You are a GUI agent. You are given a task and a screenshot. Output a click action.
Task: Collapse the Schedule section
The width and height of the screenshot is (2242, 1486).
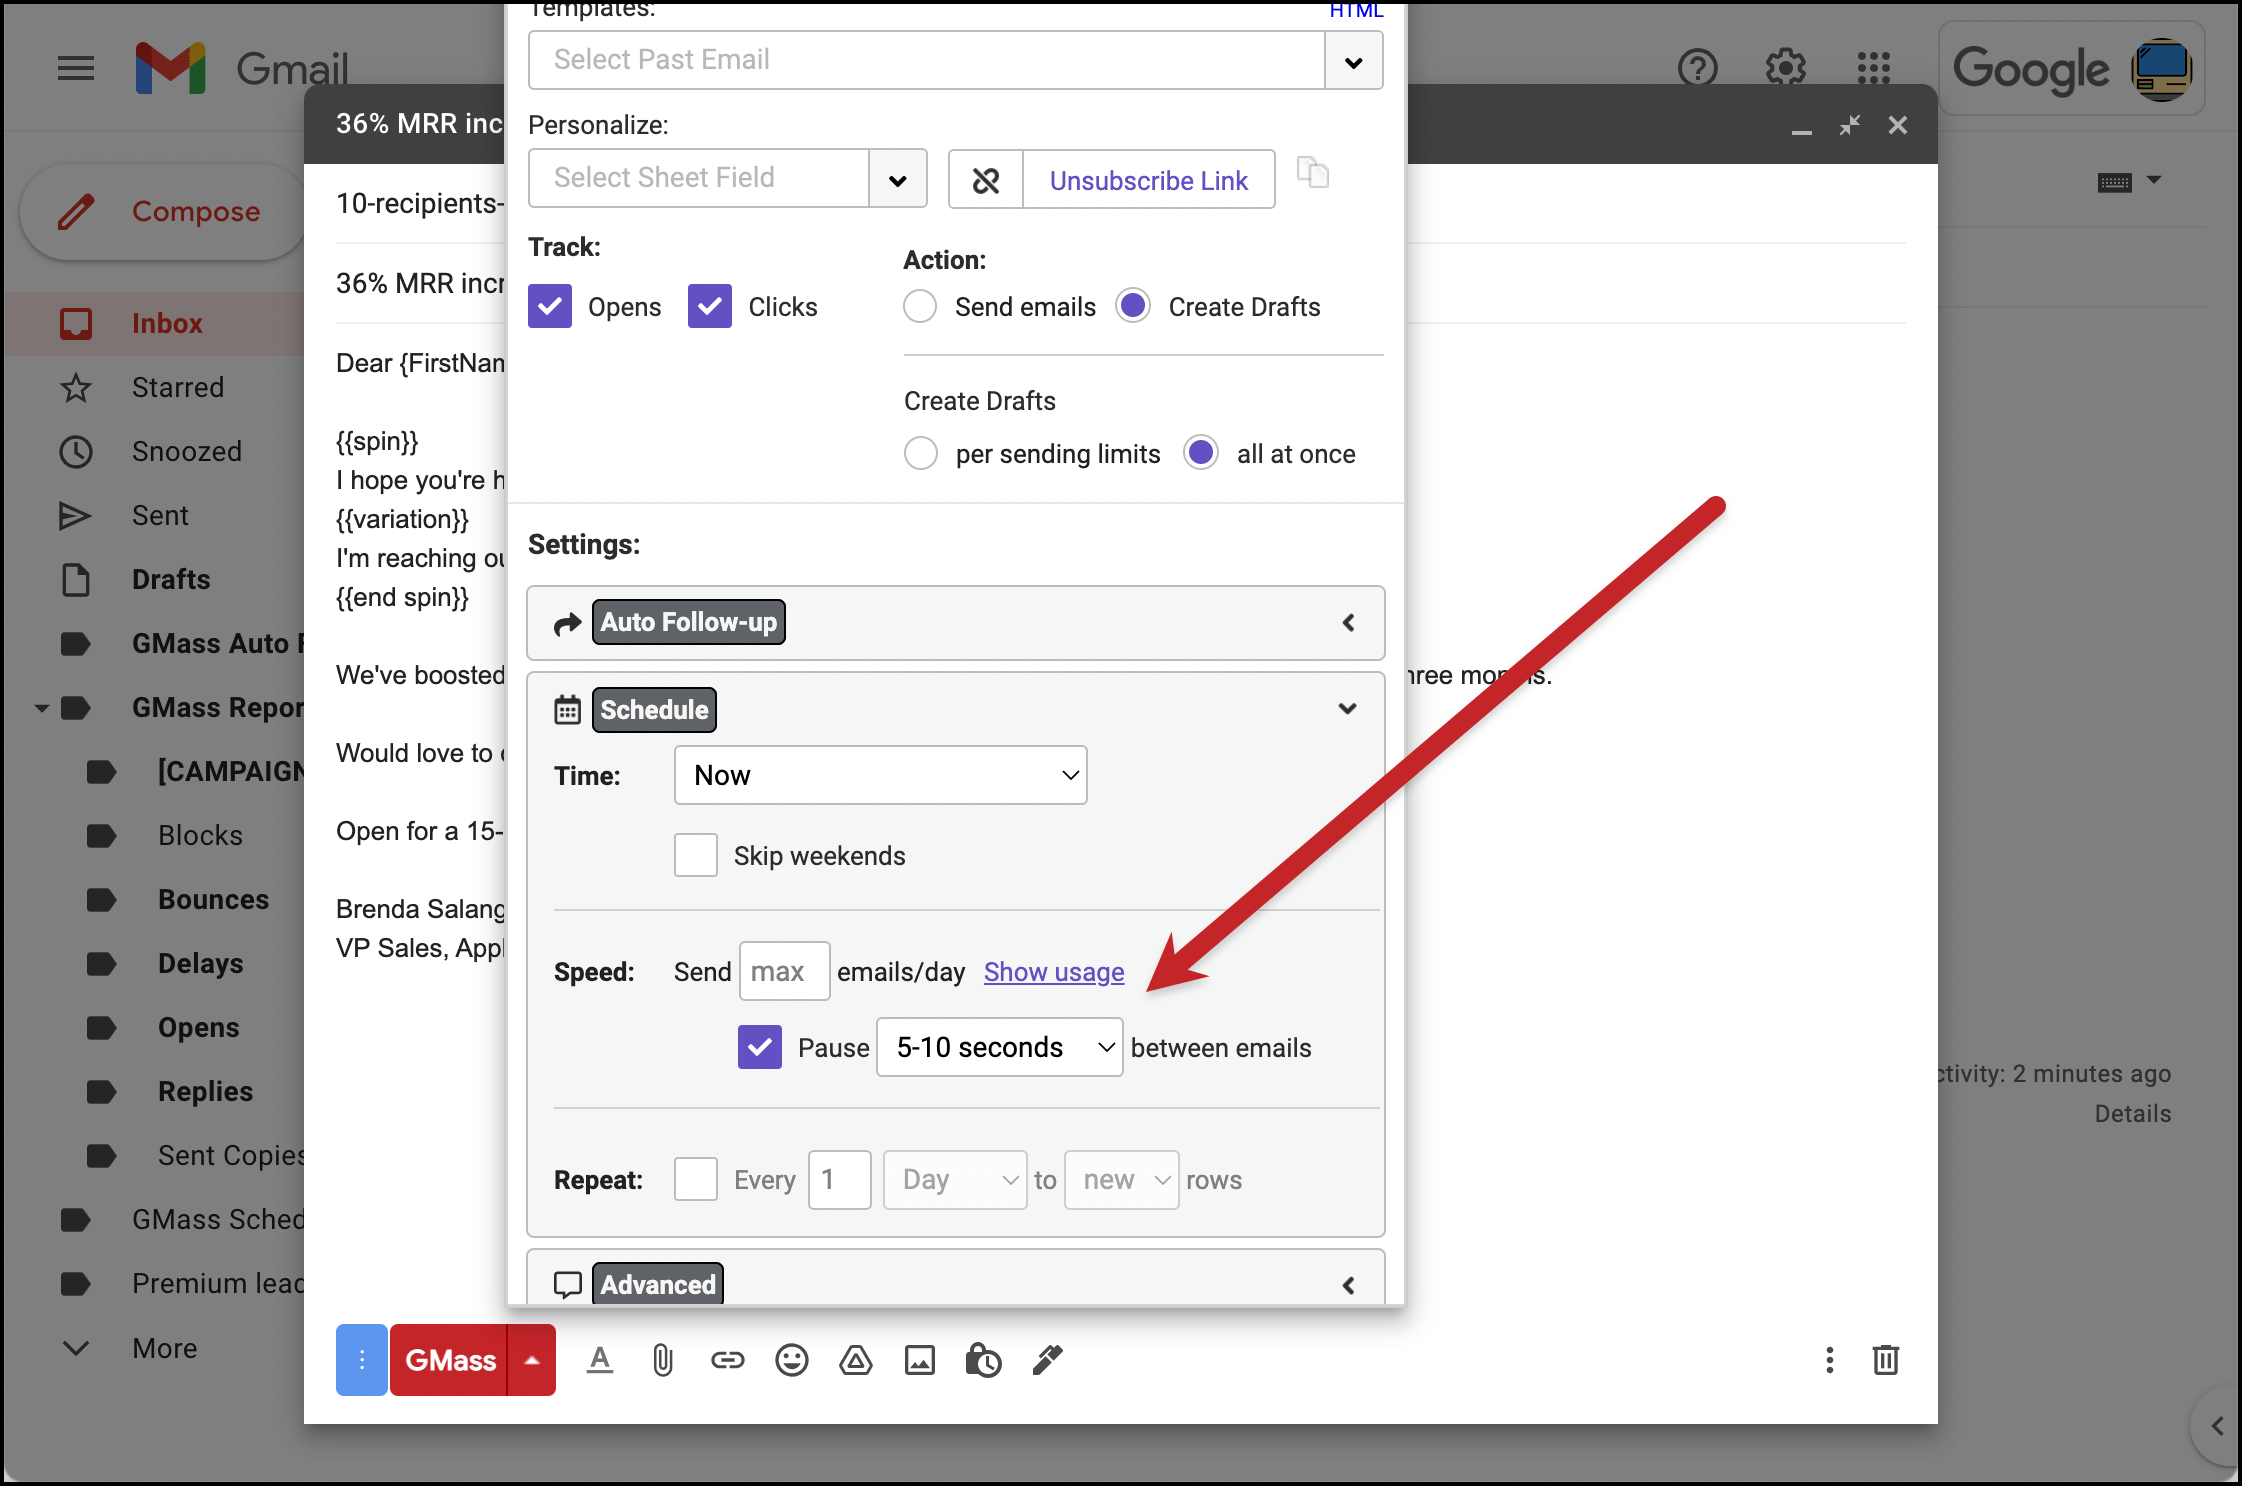coord(1347,709)
